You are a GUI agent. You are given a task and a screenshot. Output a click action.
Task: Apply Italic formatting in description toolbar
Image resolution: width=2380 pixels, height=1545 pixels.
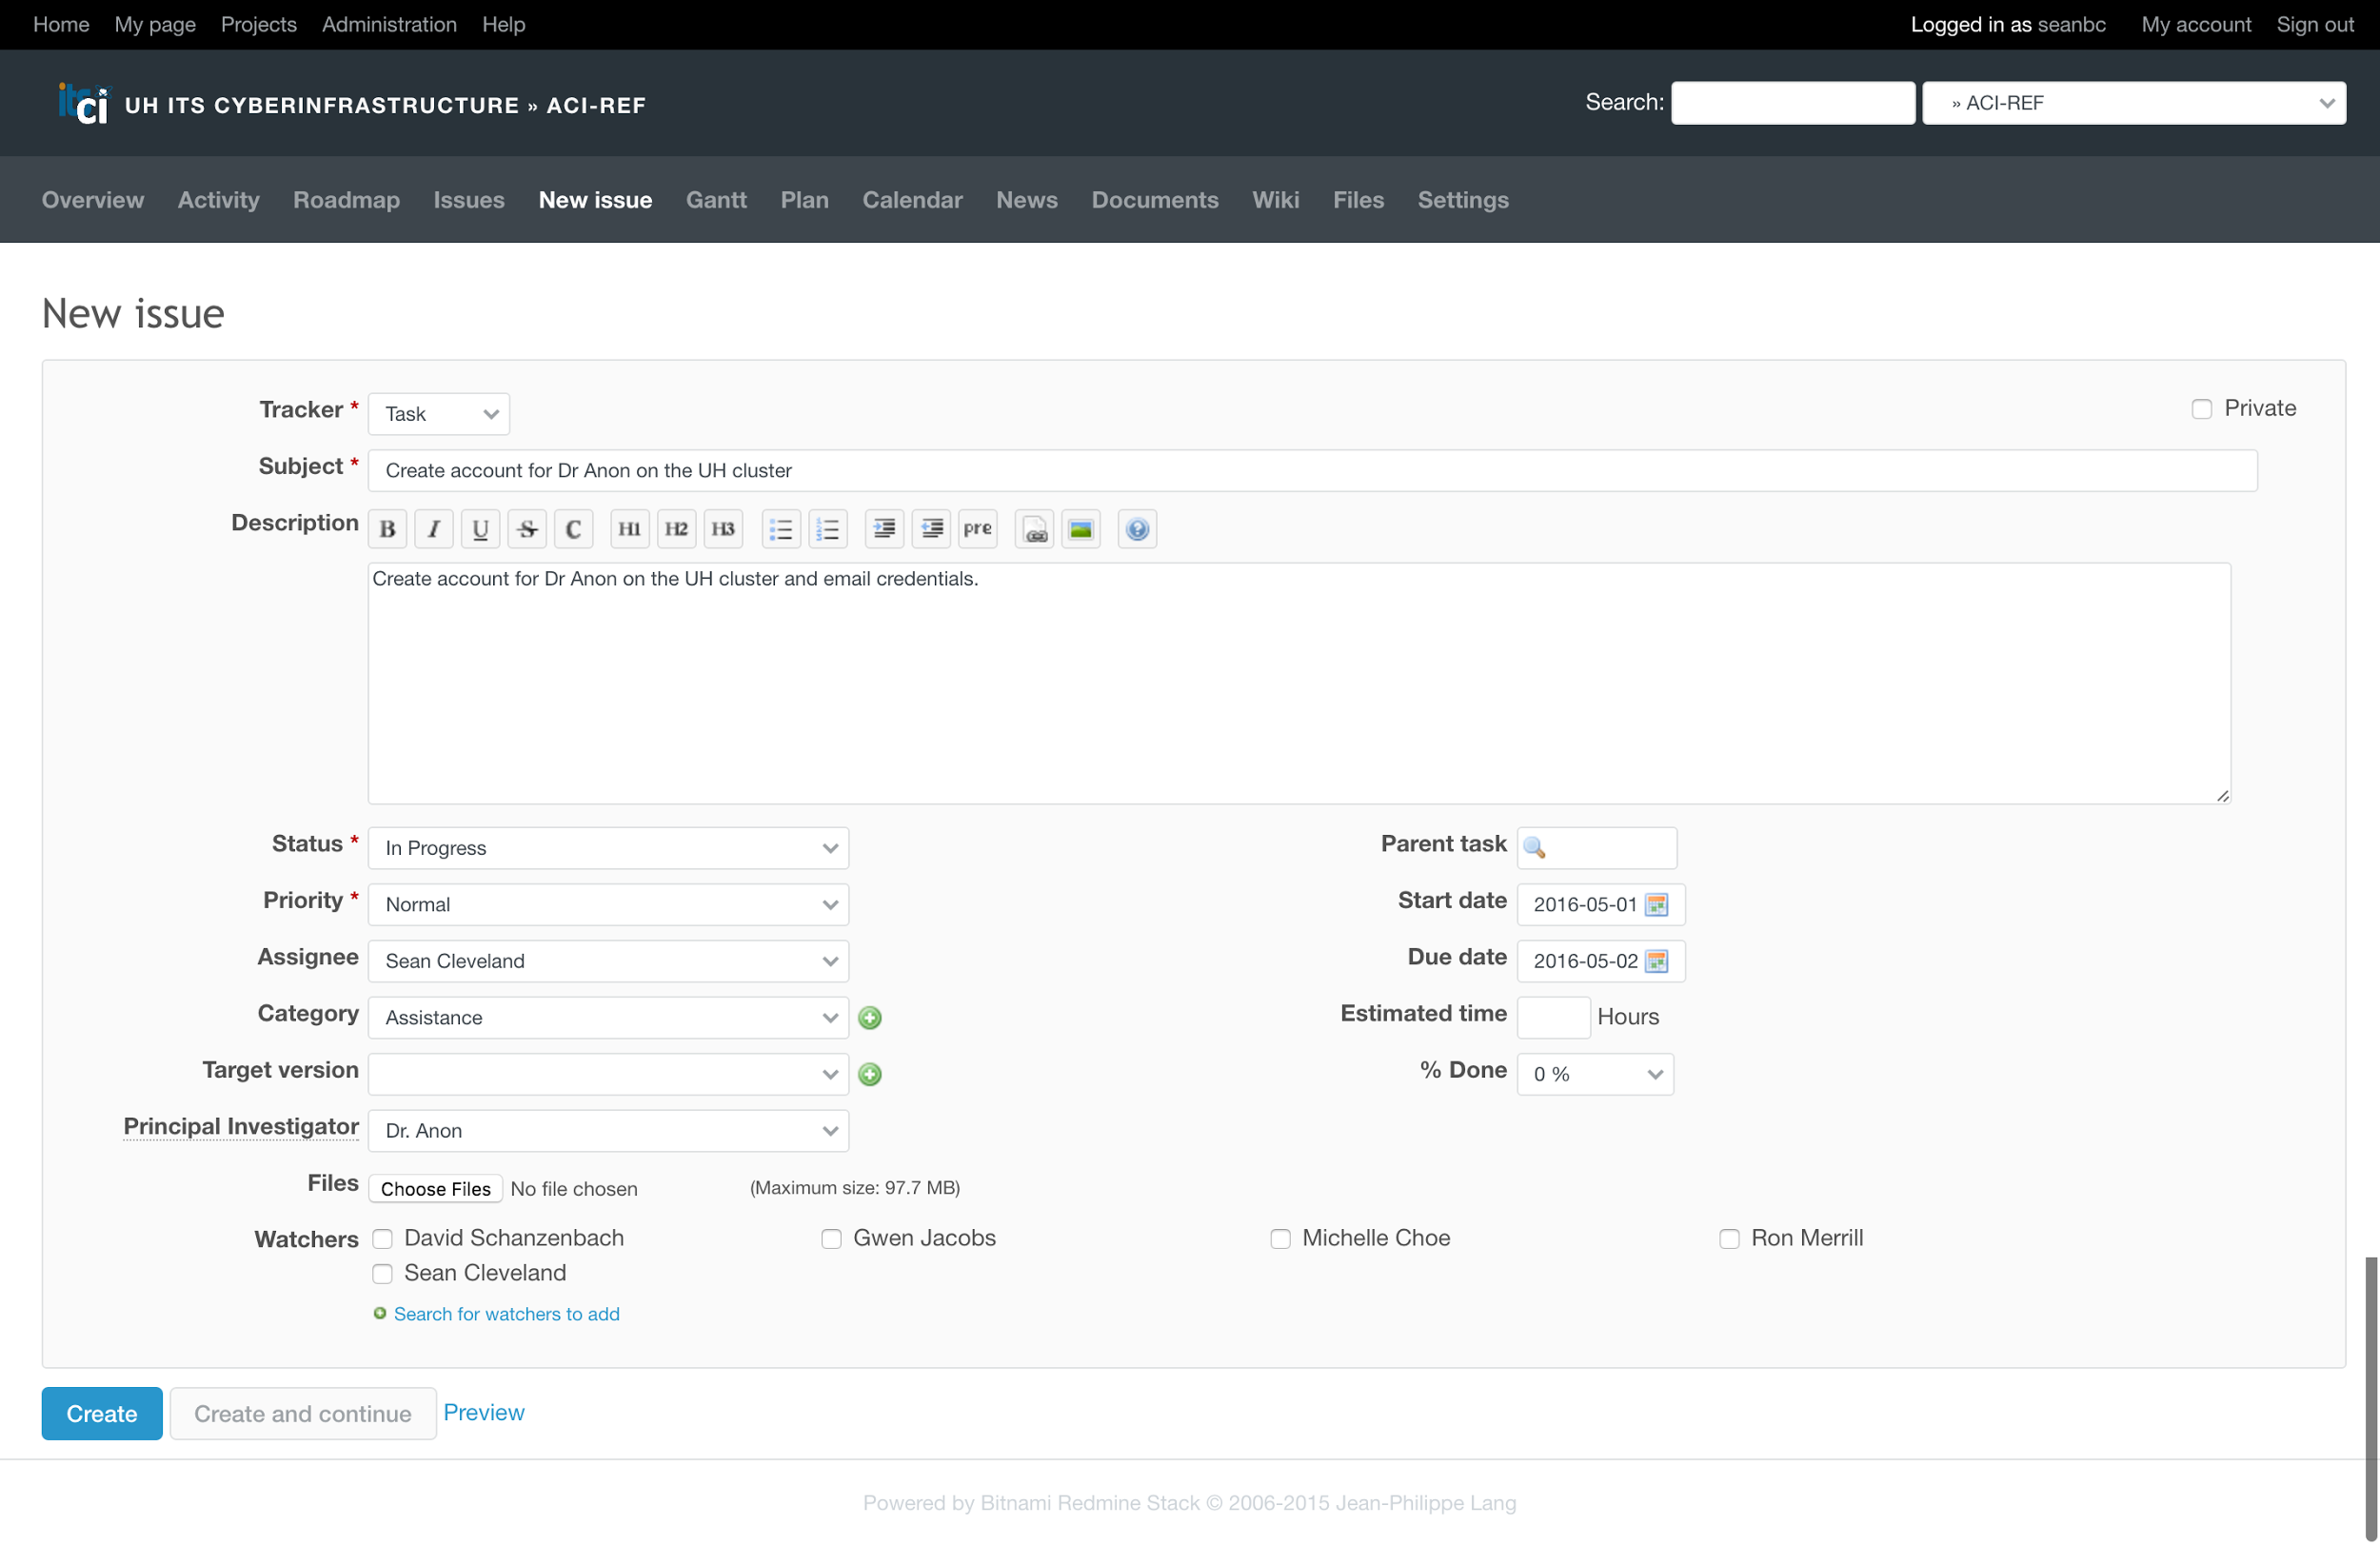click(x=434, y=529)
